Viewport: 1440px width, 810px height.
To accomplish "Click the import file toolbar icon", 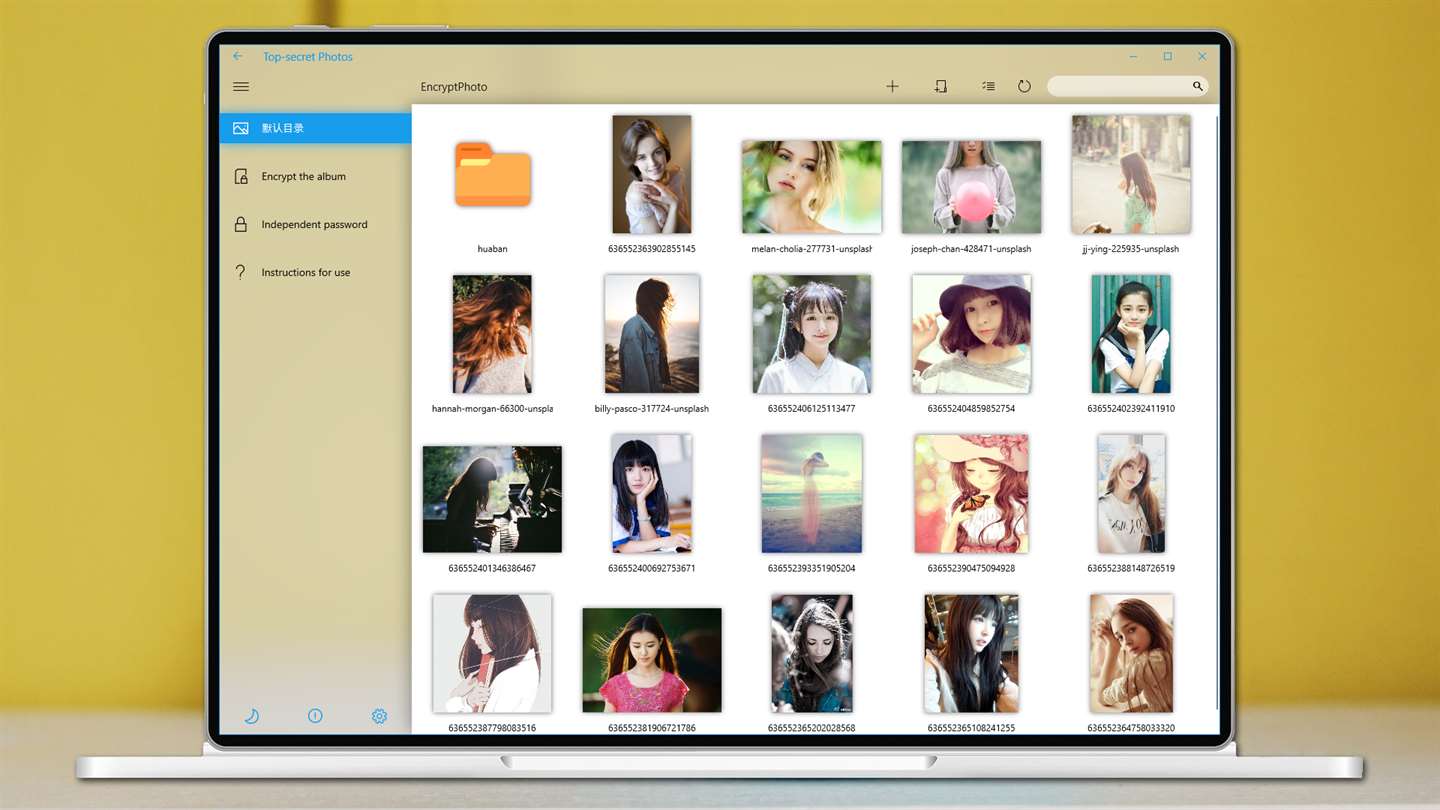I will coord(940,87).
